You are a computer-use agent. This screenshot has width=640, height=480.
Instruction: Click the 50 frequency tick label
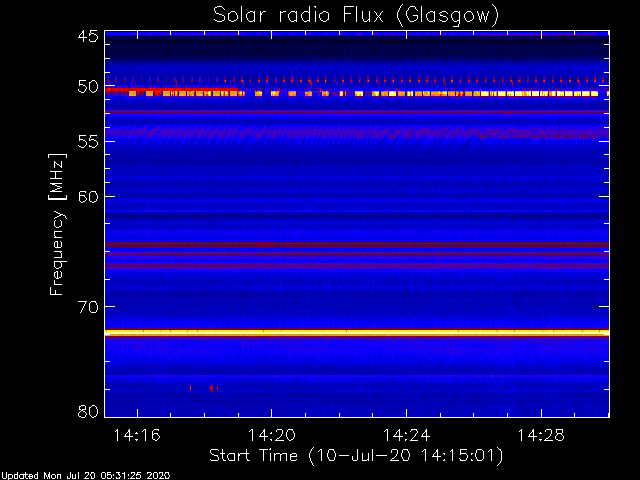(89, 87)
